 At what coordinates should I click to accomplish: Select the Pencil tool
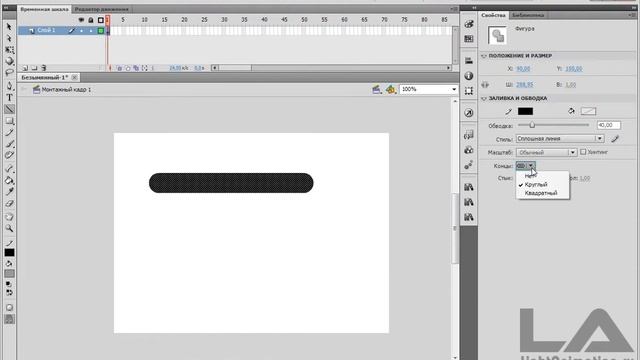9,132
